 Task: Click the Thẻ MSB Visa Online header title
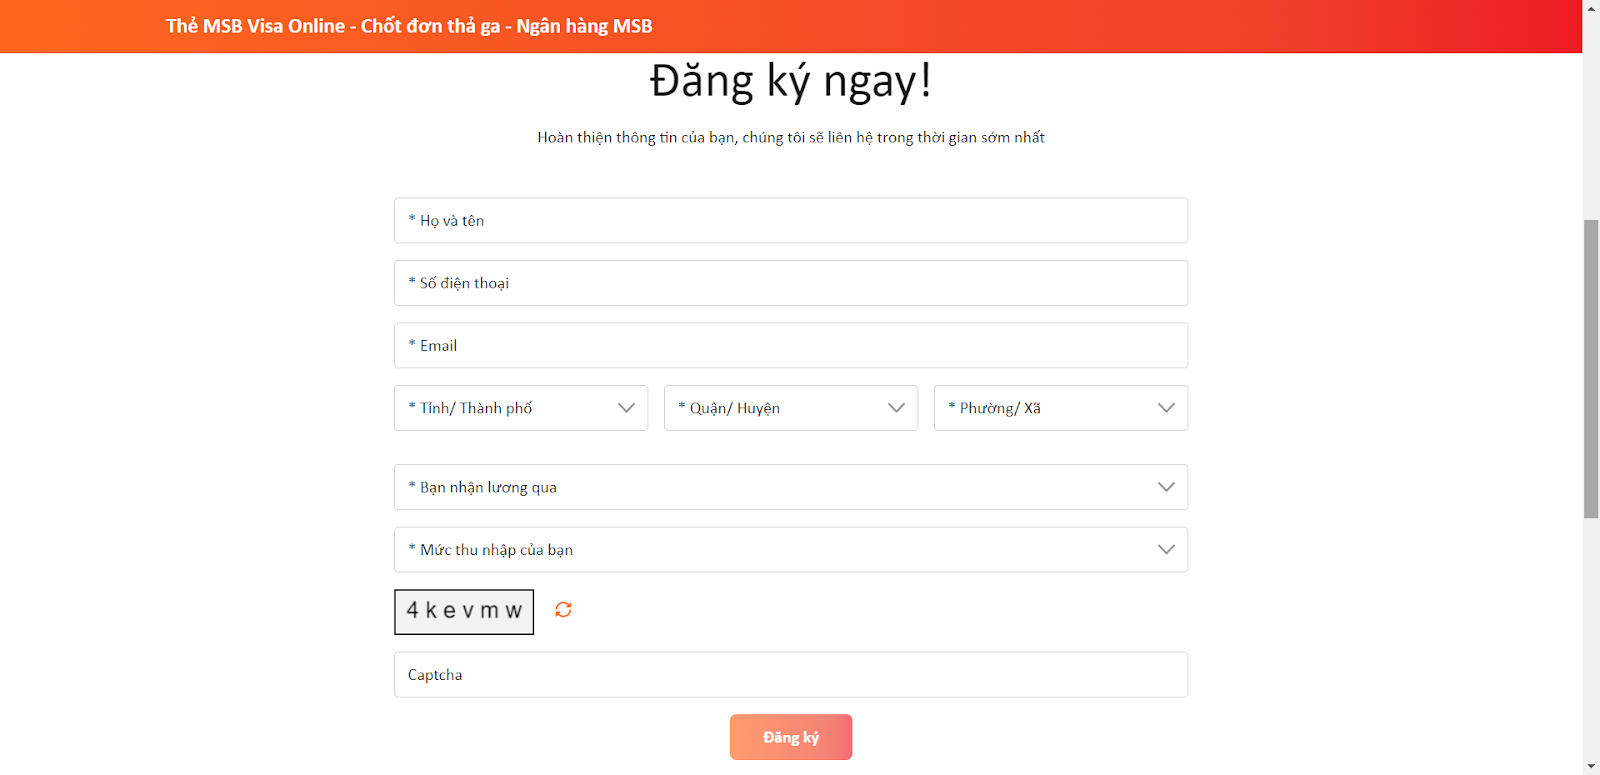pyautogui.click(x=409, y=26)
